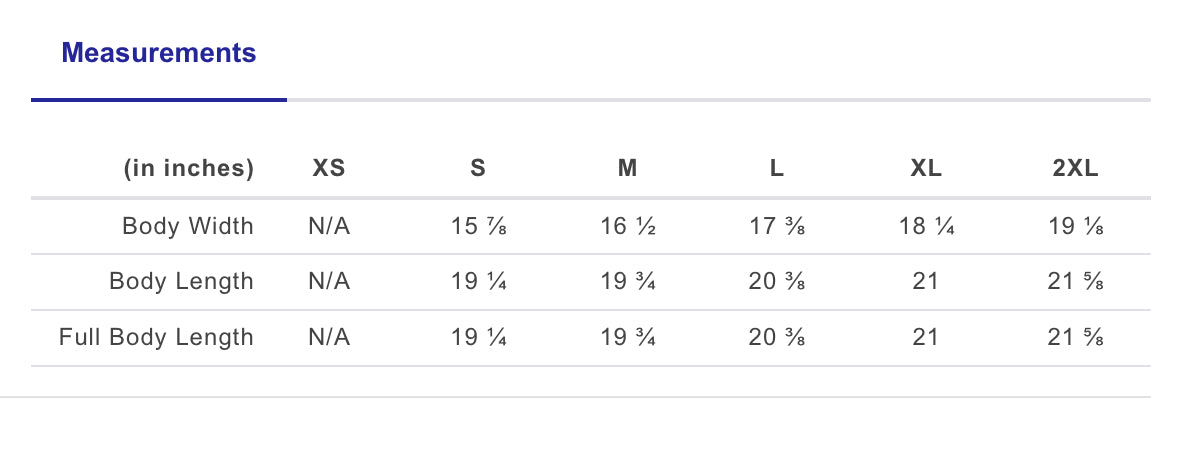Click the 2XL size column header
This screenshot has width=1198, height=449.
point(1075,169)
